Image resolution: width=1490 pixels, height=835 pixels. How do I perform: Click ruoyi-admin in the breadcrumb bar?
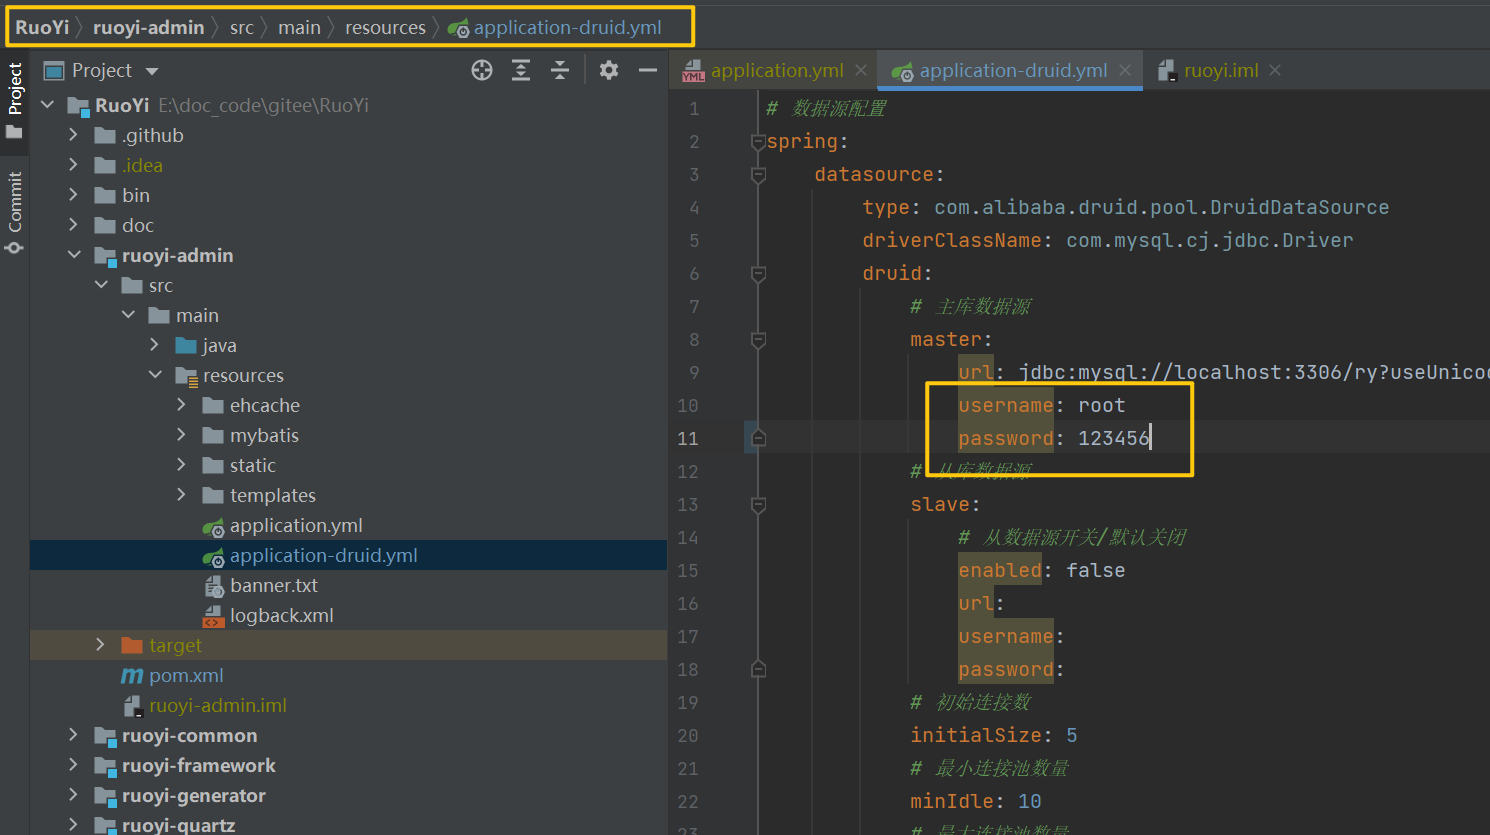(x=148, y=27)
